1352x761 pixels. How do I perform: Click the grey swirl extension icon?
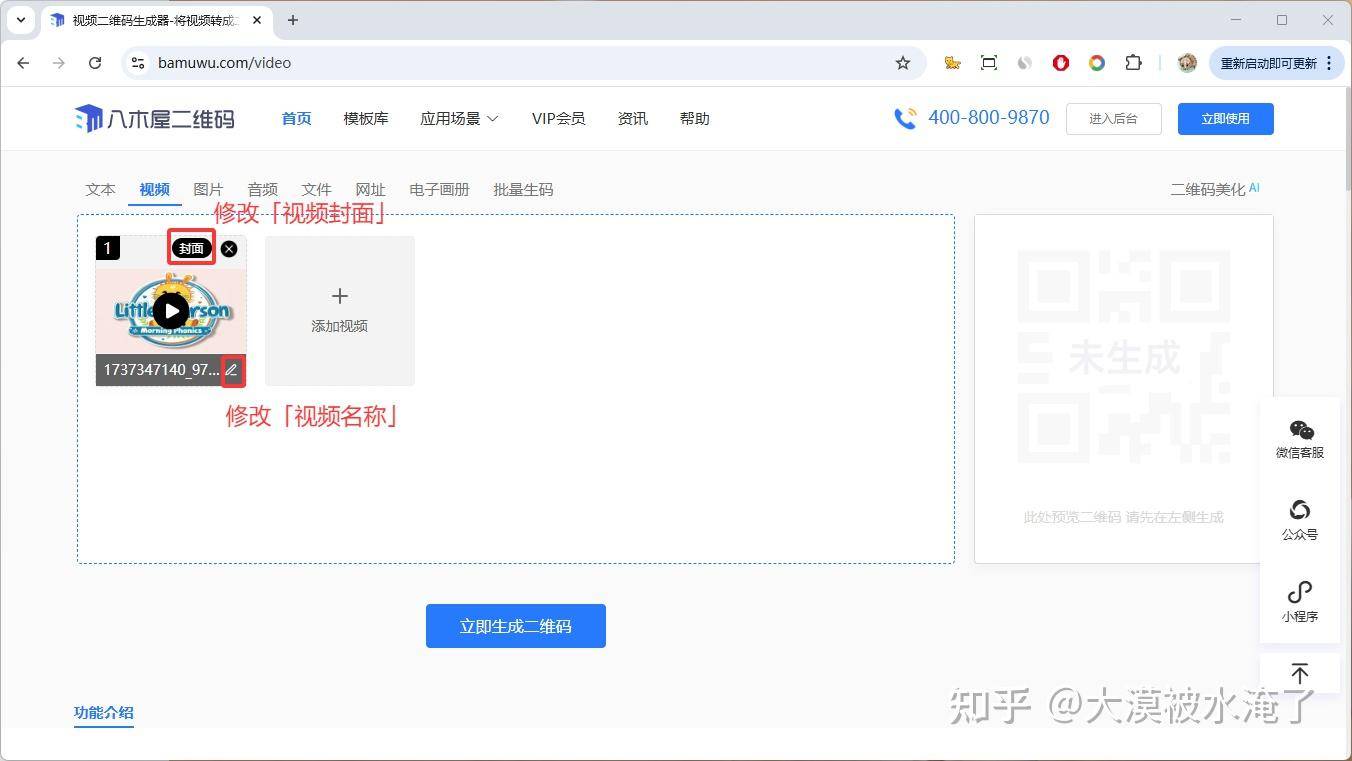coord(1025,63)
